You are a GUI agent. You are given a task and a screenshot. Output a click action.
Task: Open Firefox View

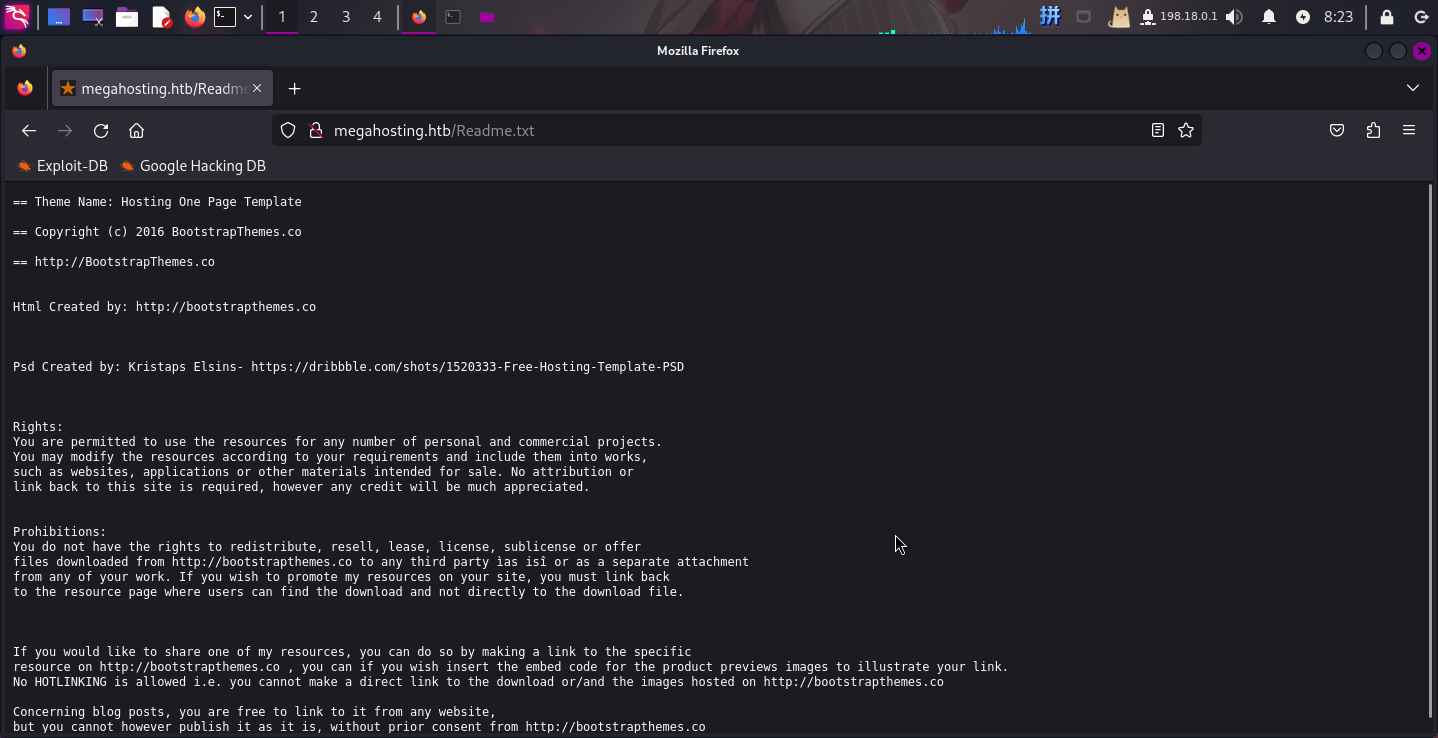click(25, 88)
